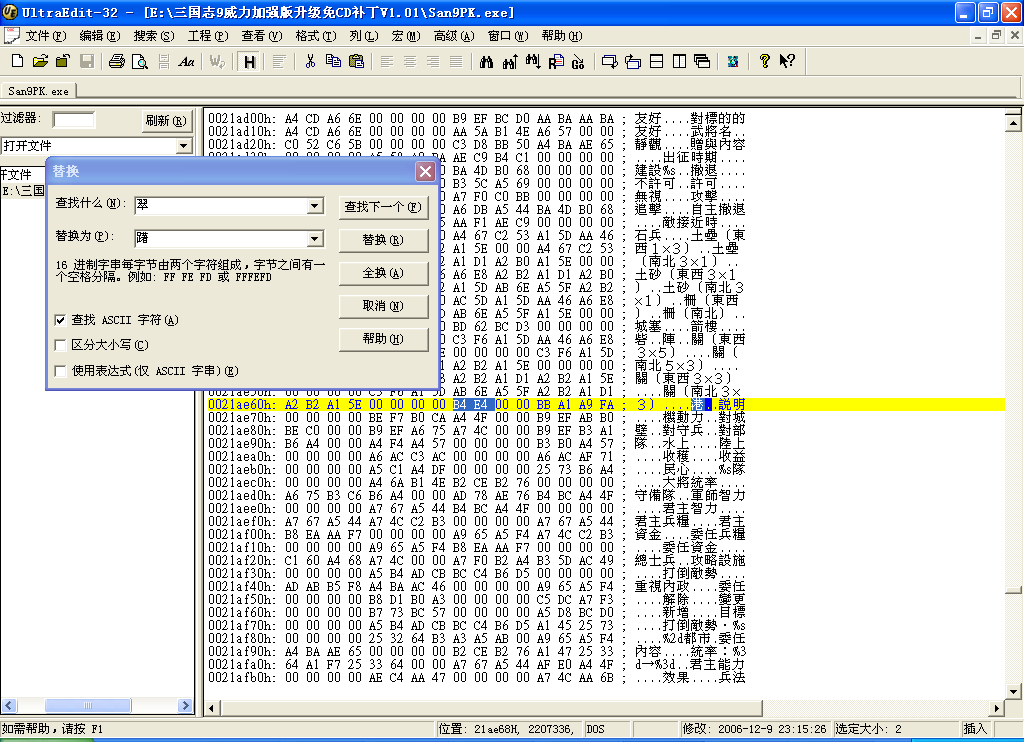
Task: Click the Help question mark icon
Action: click(765, 61)
